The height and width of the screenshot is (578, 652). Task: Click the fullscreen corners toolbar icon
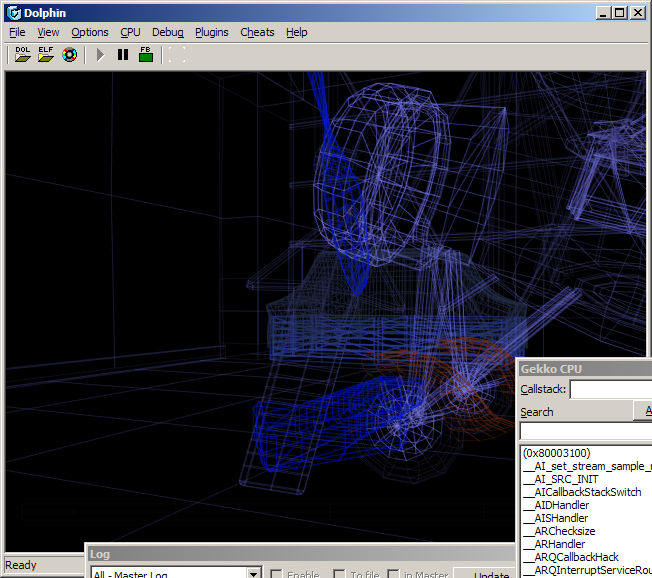[x=177, y=54]
